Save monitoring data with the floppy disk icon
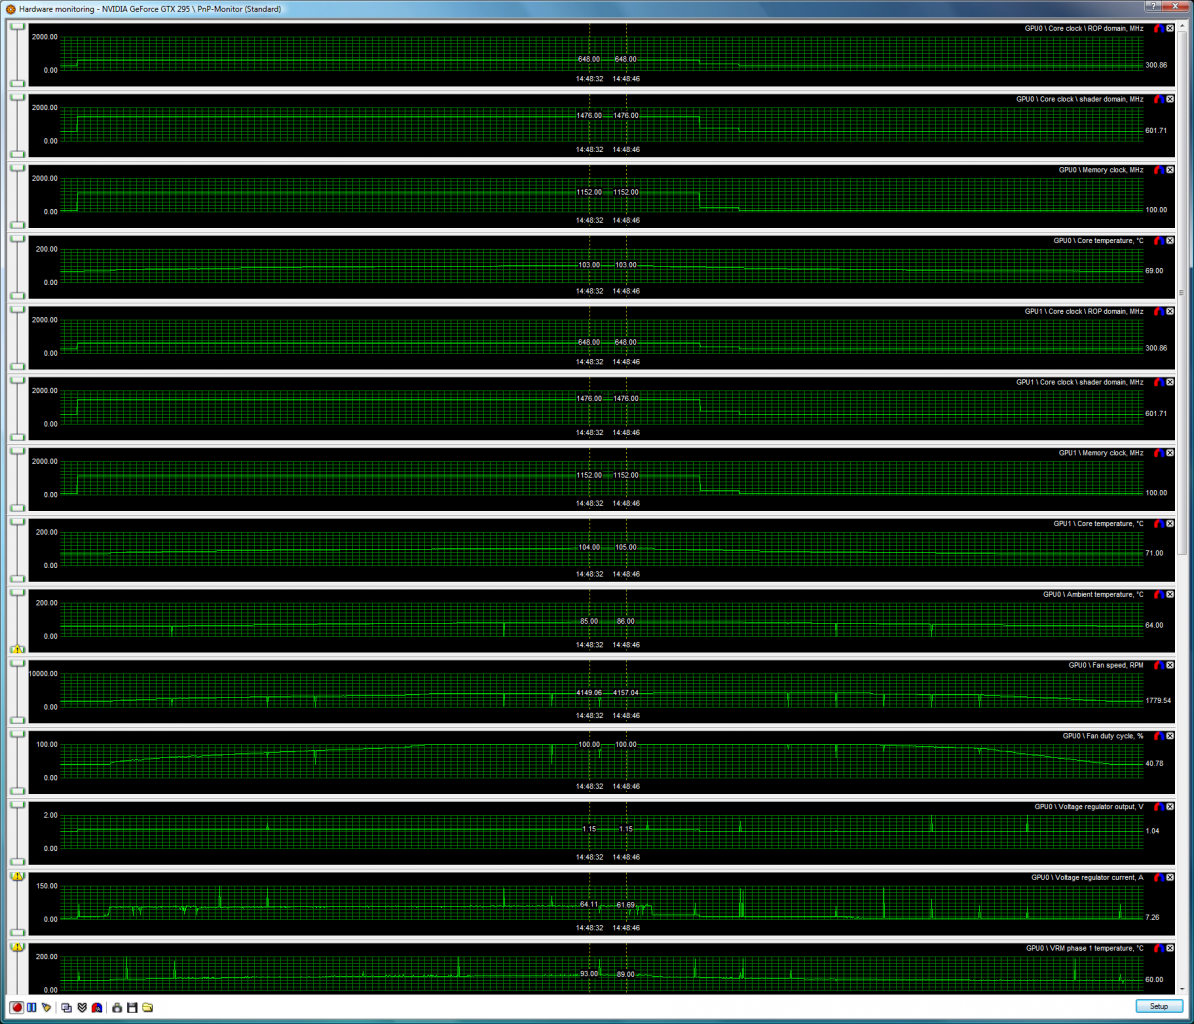The width and height of the screenshot is (1194, 1024). (x=132, y=1007)
